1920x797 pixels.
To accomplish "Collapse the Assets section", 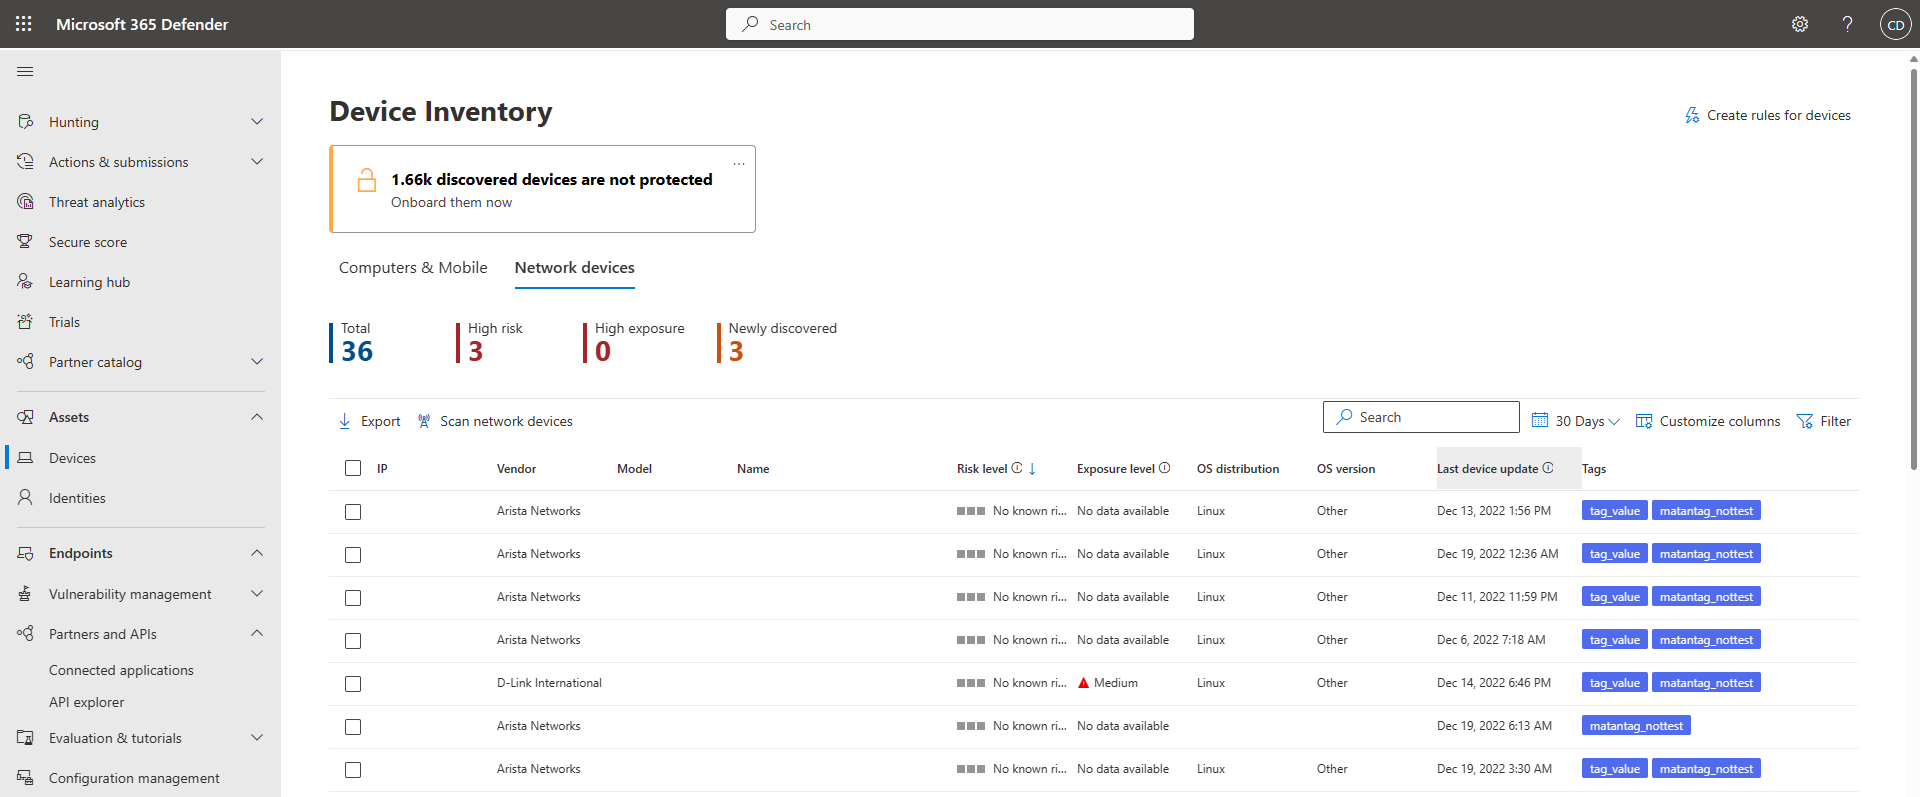I will [257, 417].
